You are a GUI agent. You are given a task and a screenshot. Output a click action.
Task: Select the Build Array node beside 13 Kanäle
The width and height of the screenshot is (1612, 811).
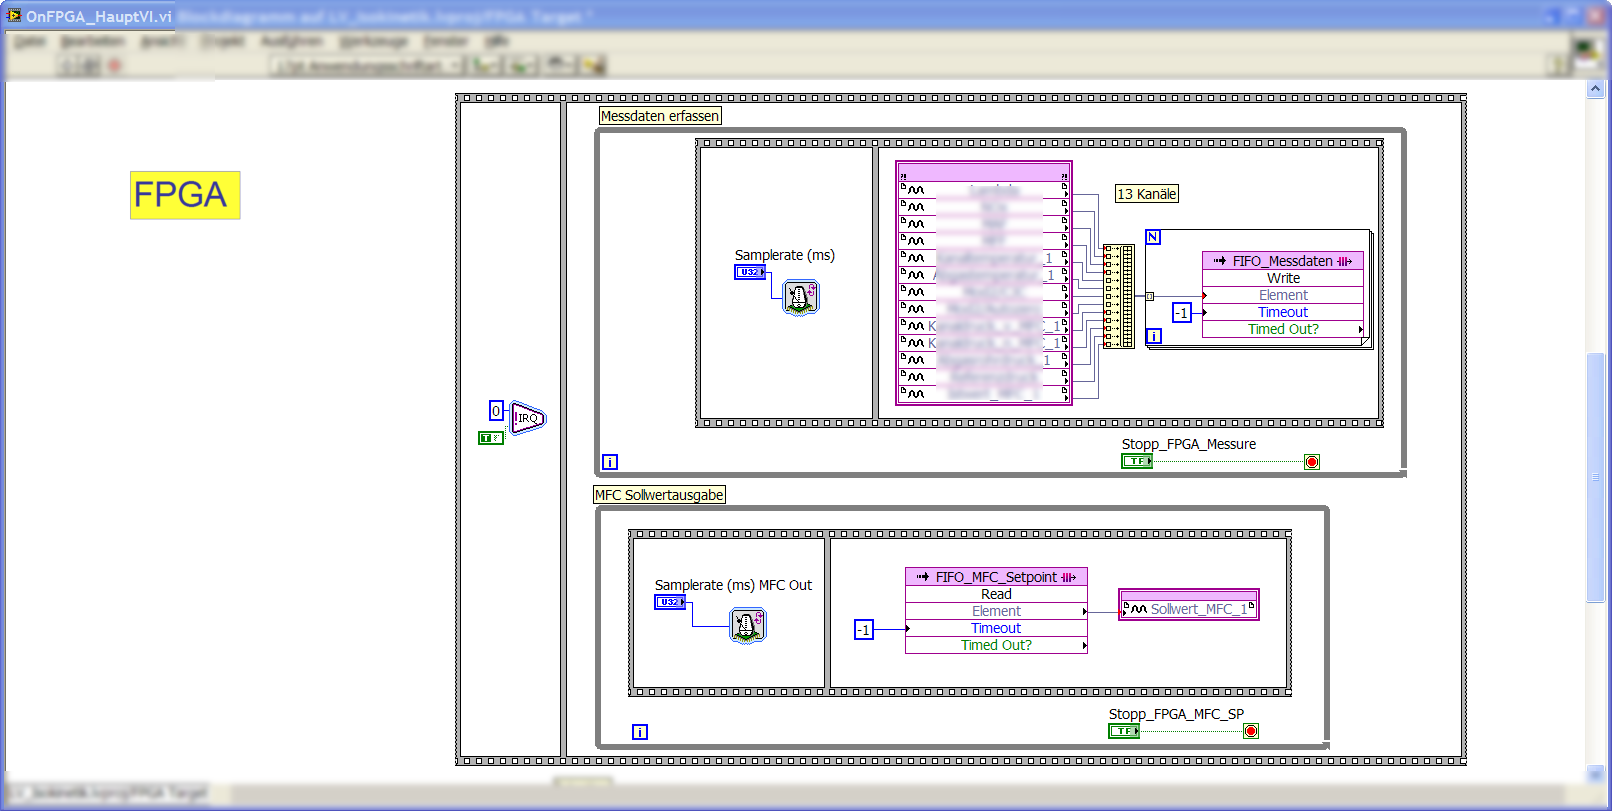pyautogui.click(x=1118, y=296)
